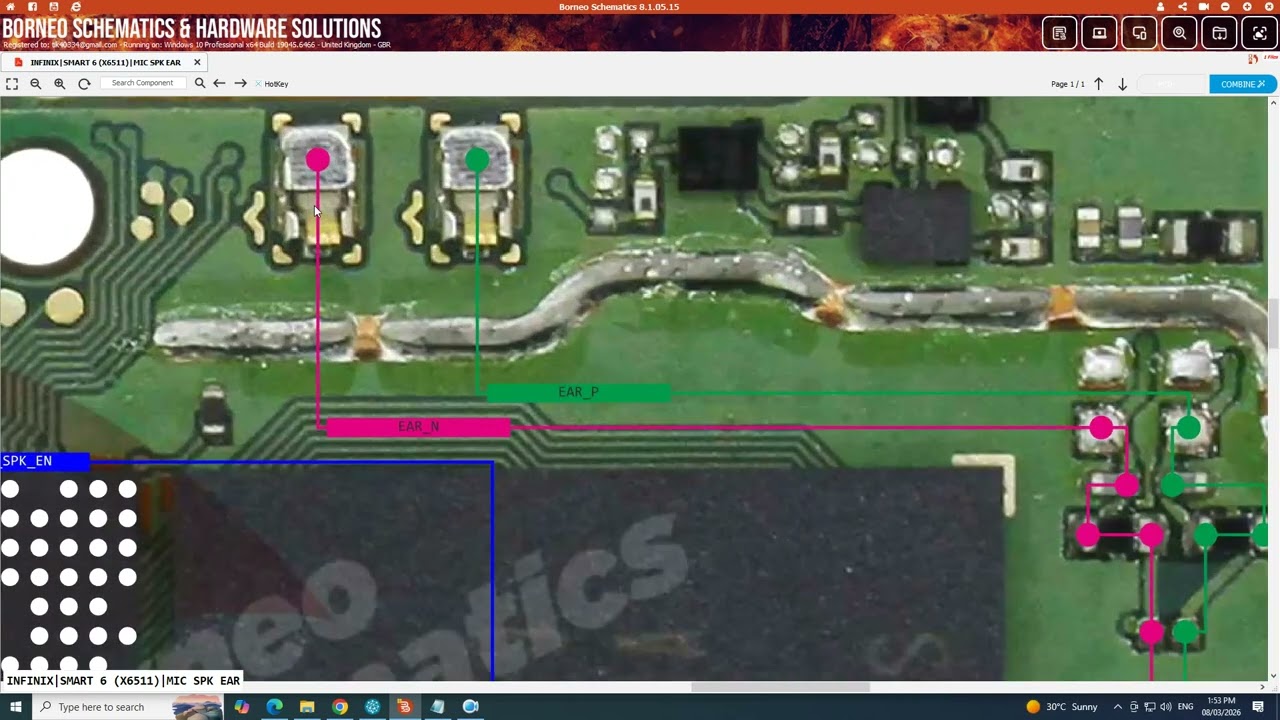Screen dimensions: 1280x720
Task: Open Google Chrome from the taskbar
Action: coord(340,707)
